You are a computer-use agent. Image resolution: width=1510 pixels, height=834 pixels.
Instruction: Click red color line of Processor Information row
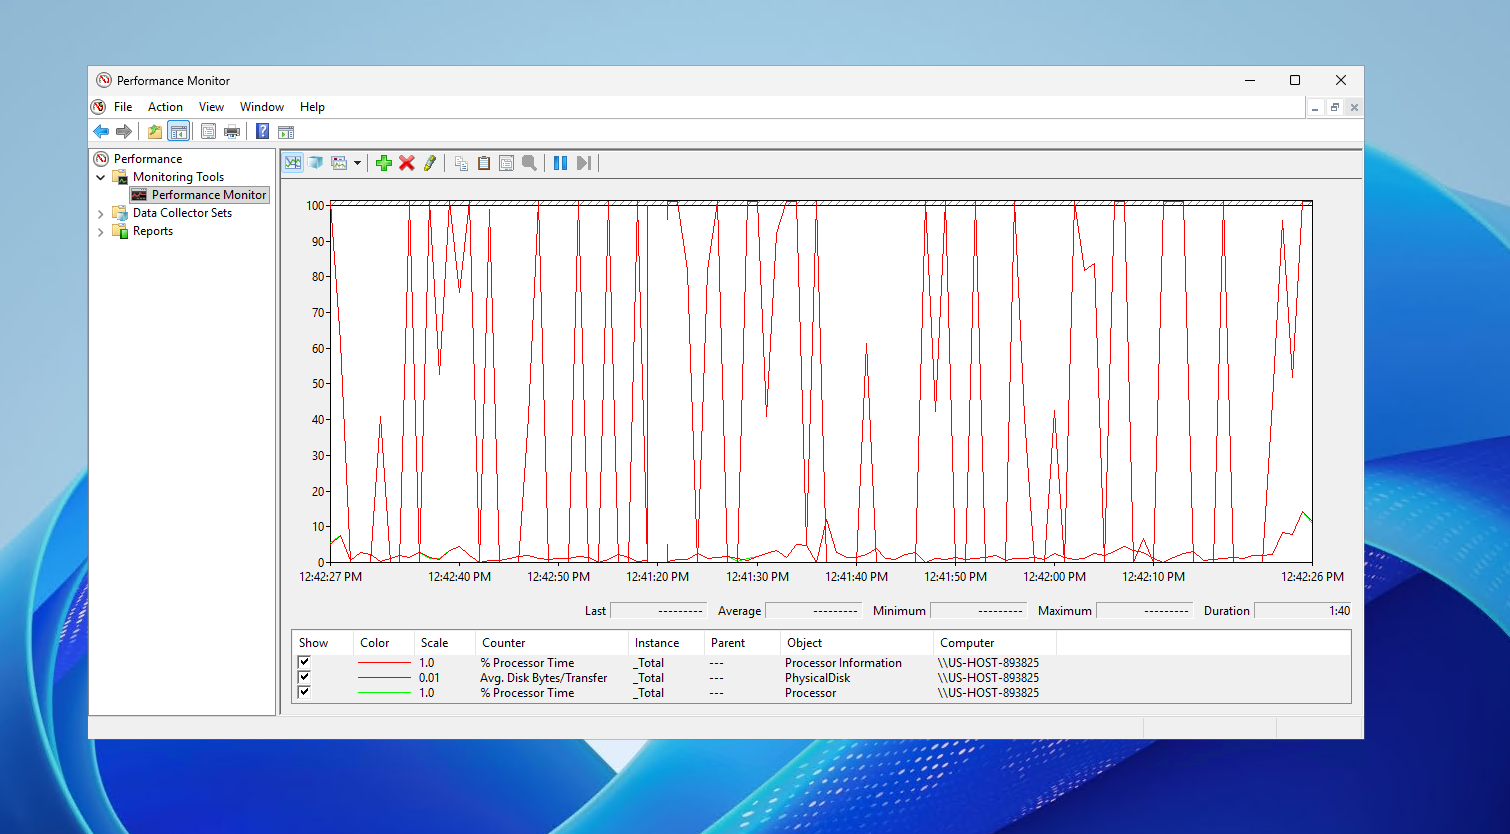(x=385, y=663)
